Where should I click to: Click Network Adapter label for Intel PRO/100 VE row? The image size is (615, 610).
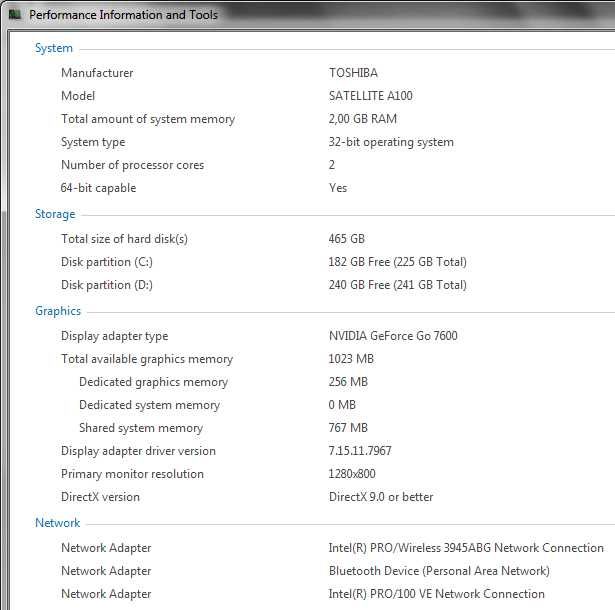tap(106, 594)
